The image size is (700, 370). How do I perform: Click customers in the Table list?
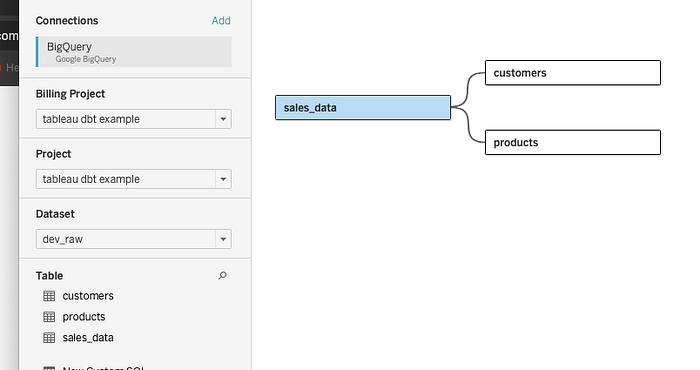point(88,296)
